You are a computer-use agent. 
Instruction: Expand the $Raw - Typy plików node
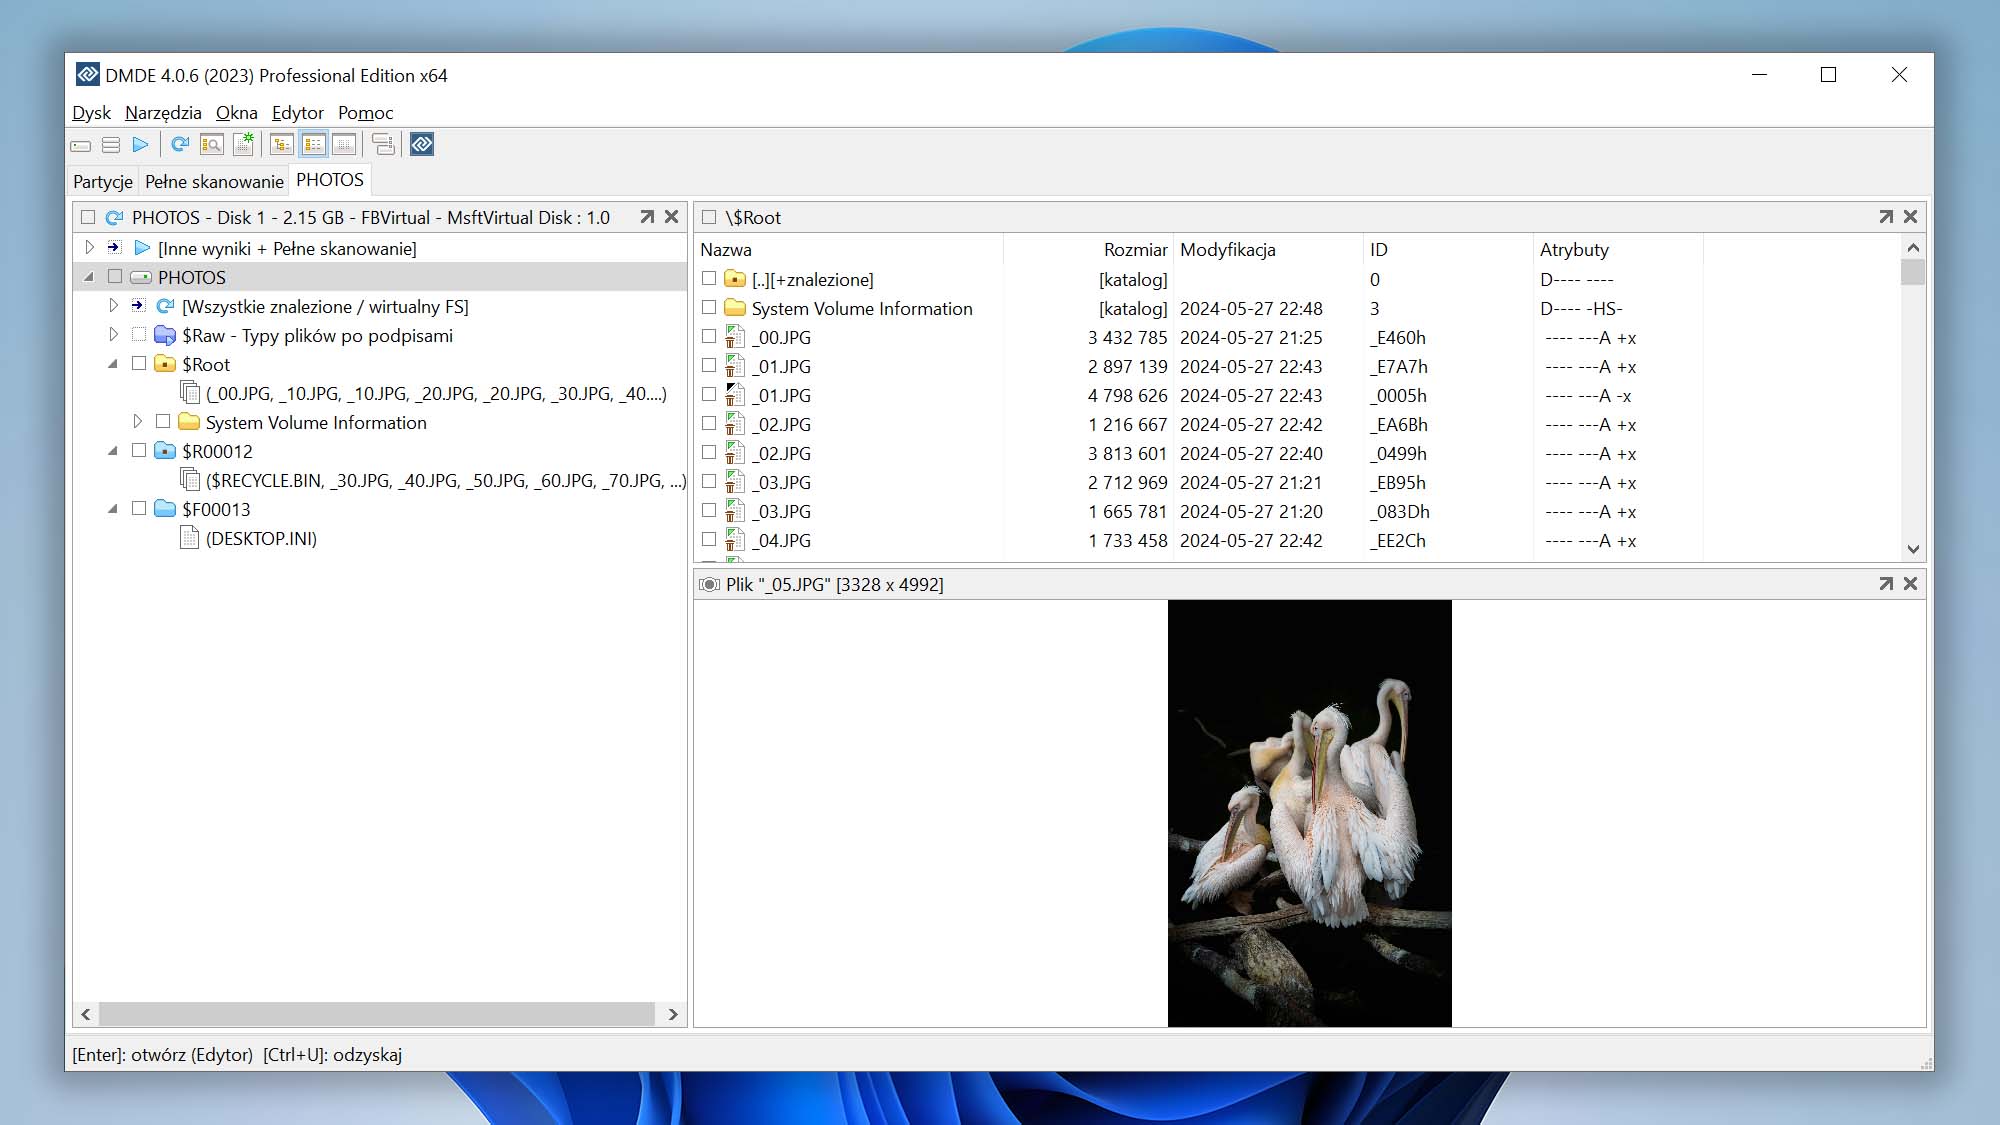pyautogui.click(x=113, y=336)
